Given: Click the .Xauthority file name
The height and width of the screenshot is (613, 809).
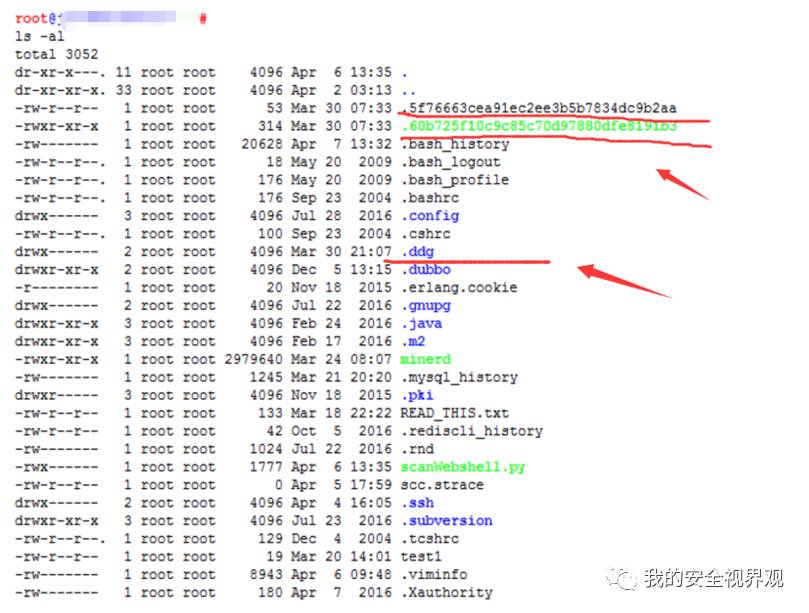Looking at the screenshot, I should (x=447, y=593).
